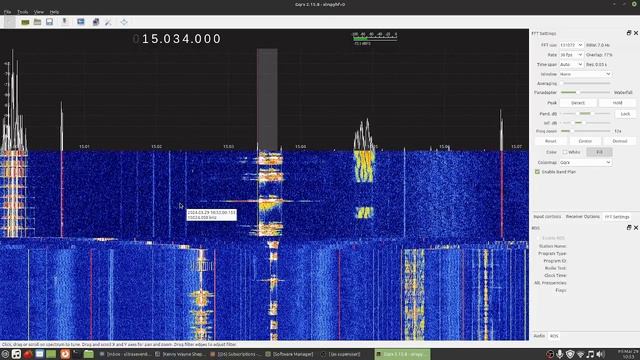Click the 15.034.000 frequency display
Screen dimensions: 640x360
click(177, 39)
